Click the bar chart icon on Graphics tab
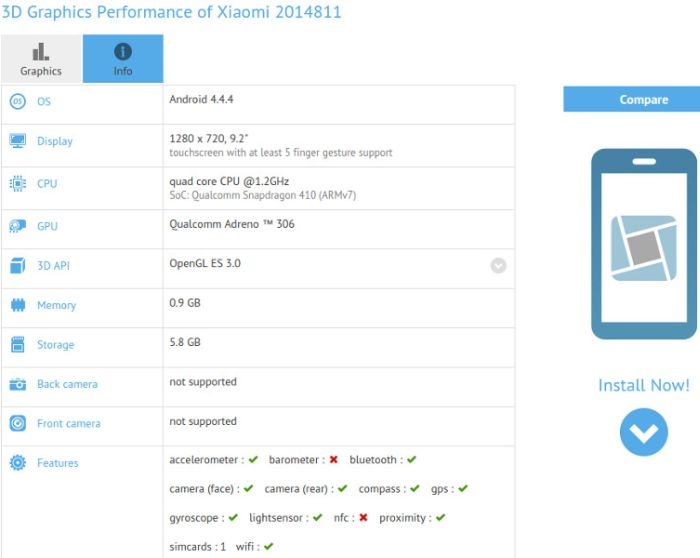700x558 pixels. 41,52
